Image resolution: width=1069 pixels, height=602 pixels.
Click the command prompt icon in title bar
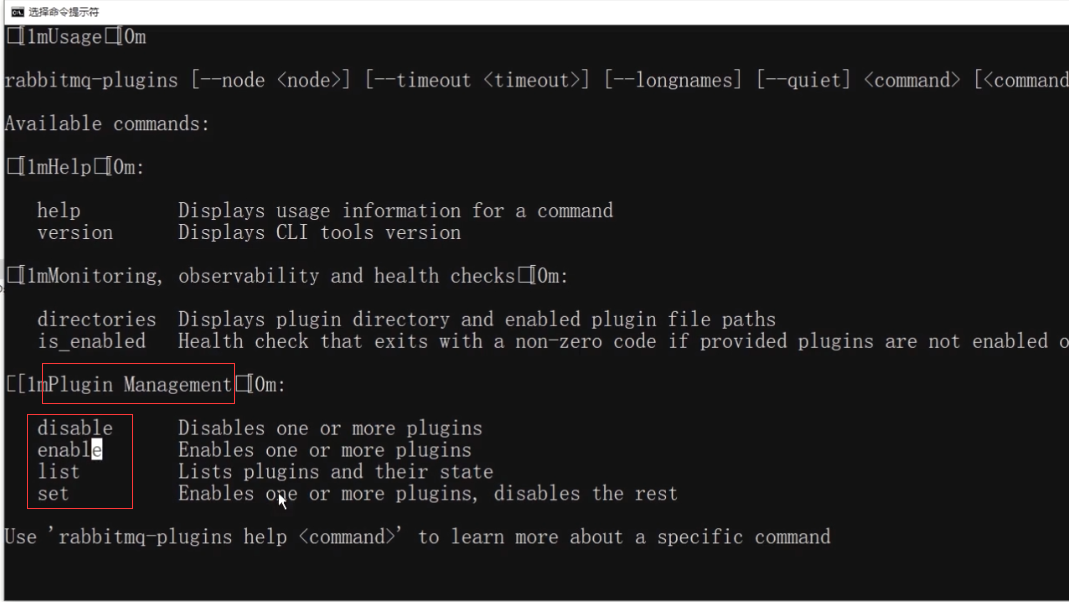click(x=17, y=12)
